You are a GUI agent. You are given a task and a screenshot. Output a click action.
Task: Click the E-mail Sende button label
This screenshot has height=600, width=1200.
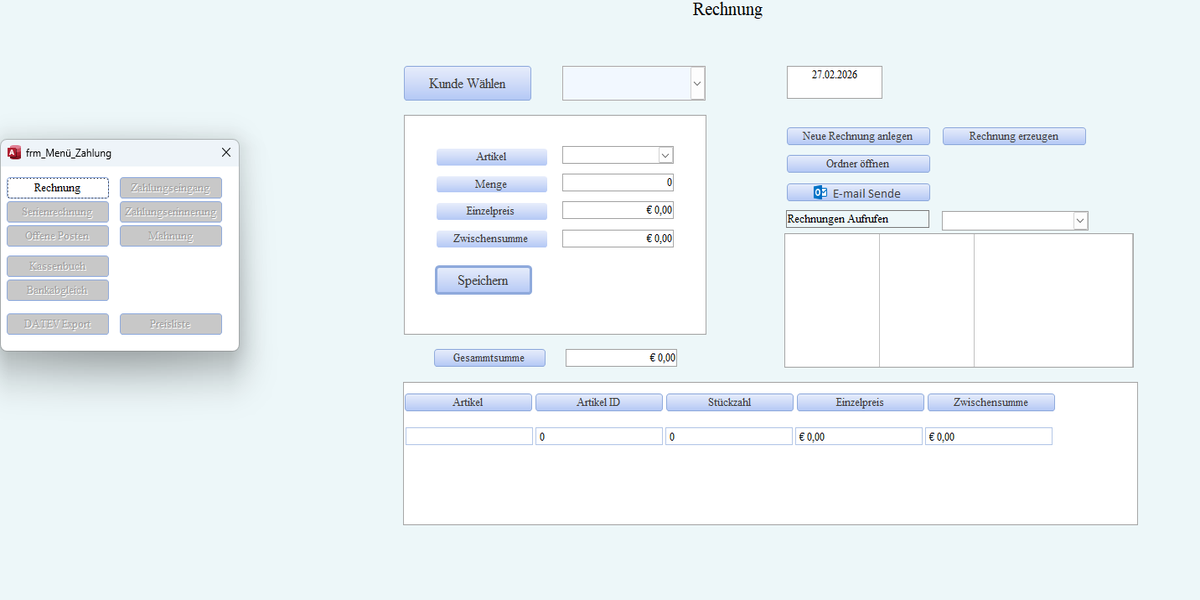866,193
